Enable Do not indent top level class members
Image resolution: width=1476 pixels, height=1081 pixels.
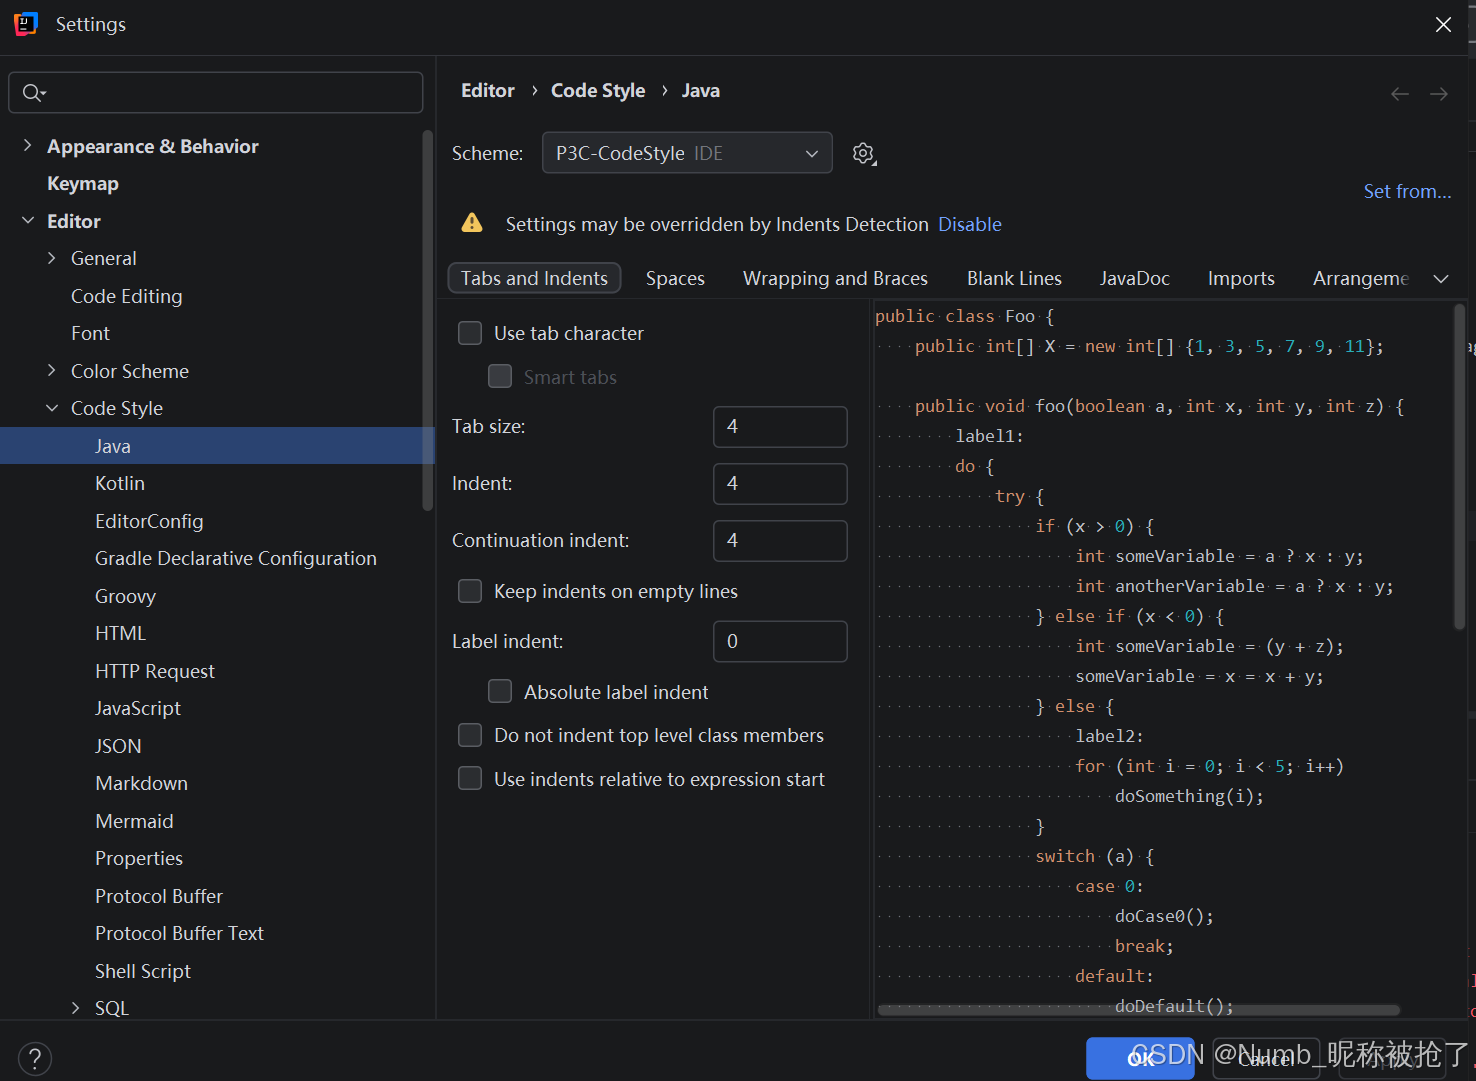point(470,735)
